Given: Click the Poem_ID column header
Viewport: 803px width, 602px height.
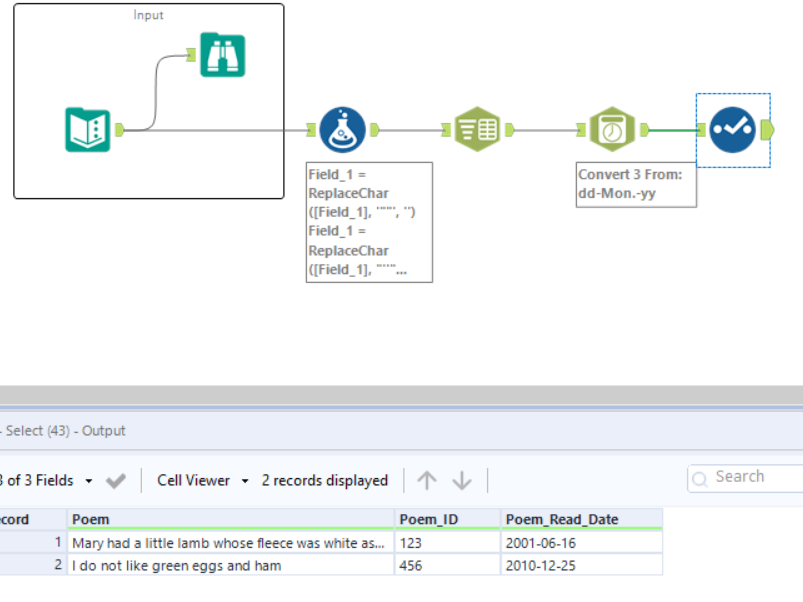Looking at the screenshot, I should click(447, 519).
